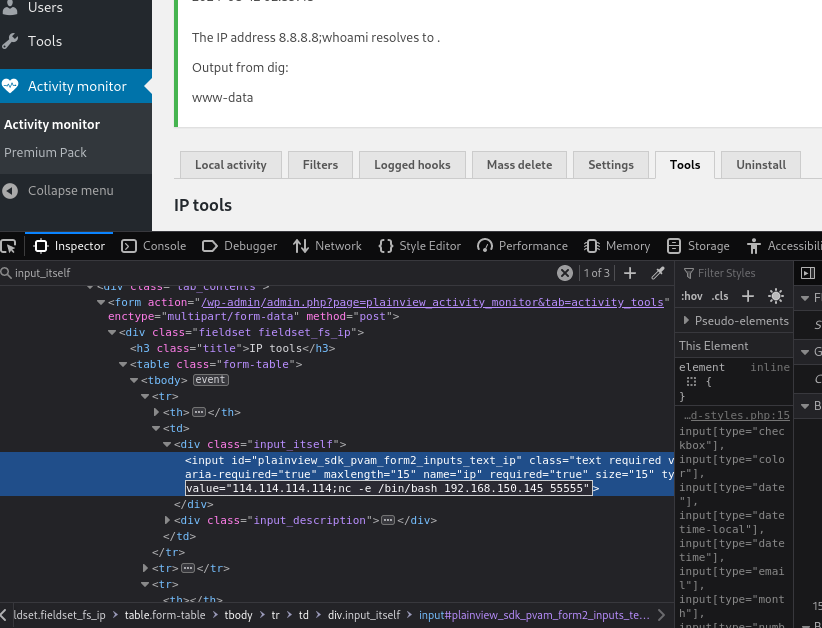Switch to the Network panel
The width and height of the screenshot is (822, 628).
pos(328,246)
